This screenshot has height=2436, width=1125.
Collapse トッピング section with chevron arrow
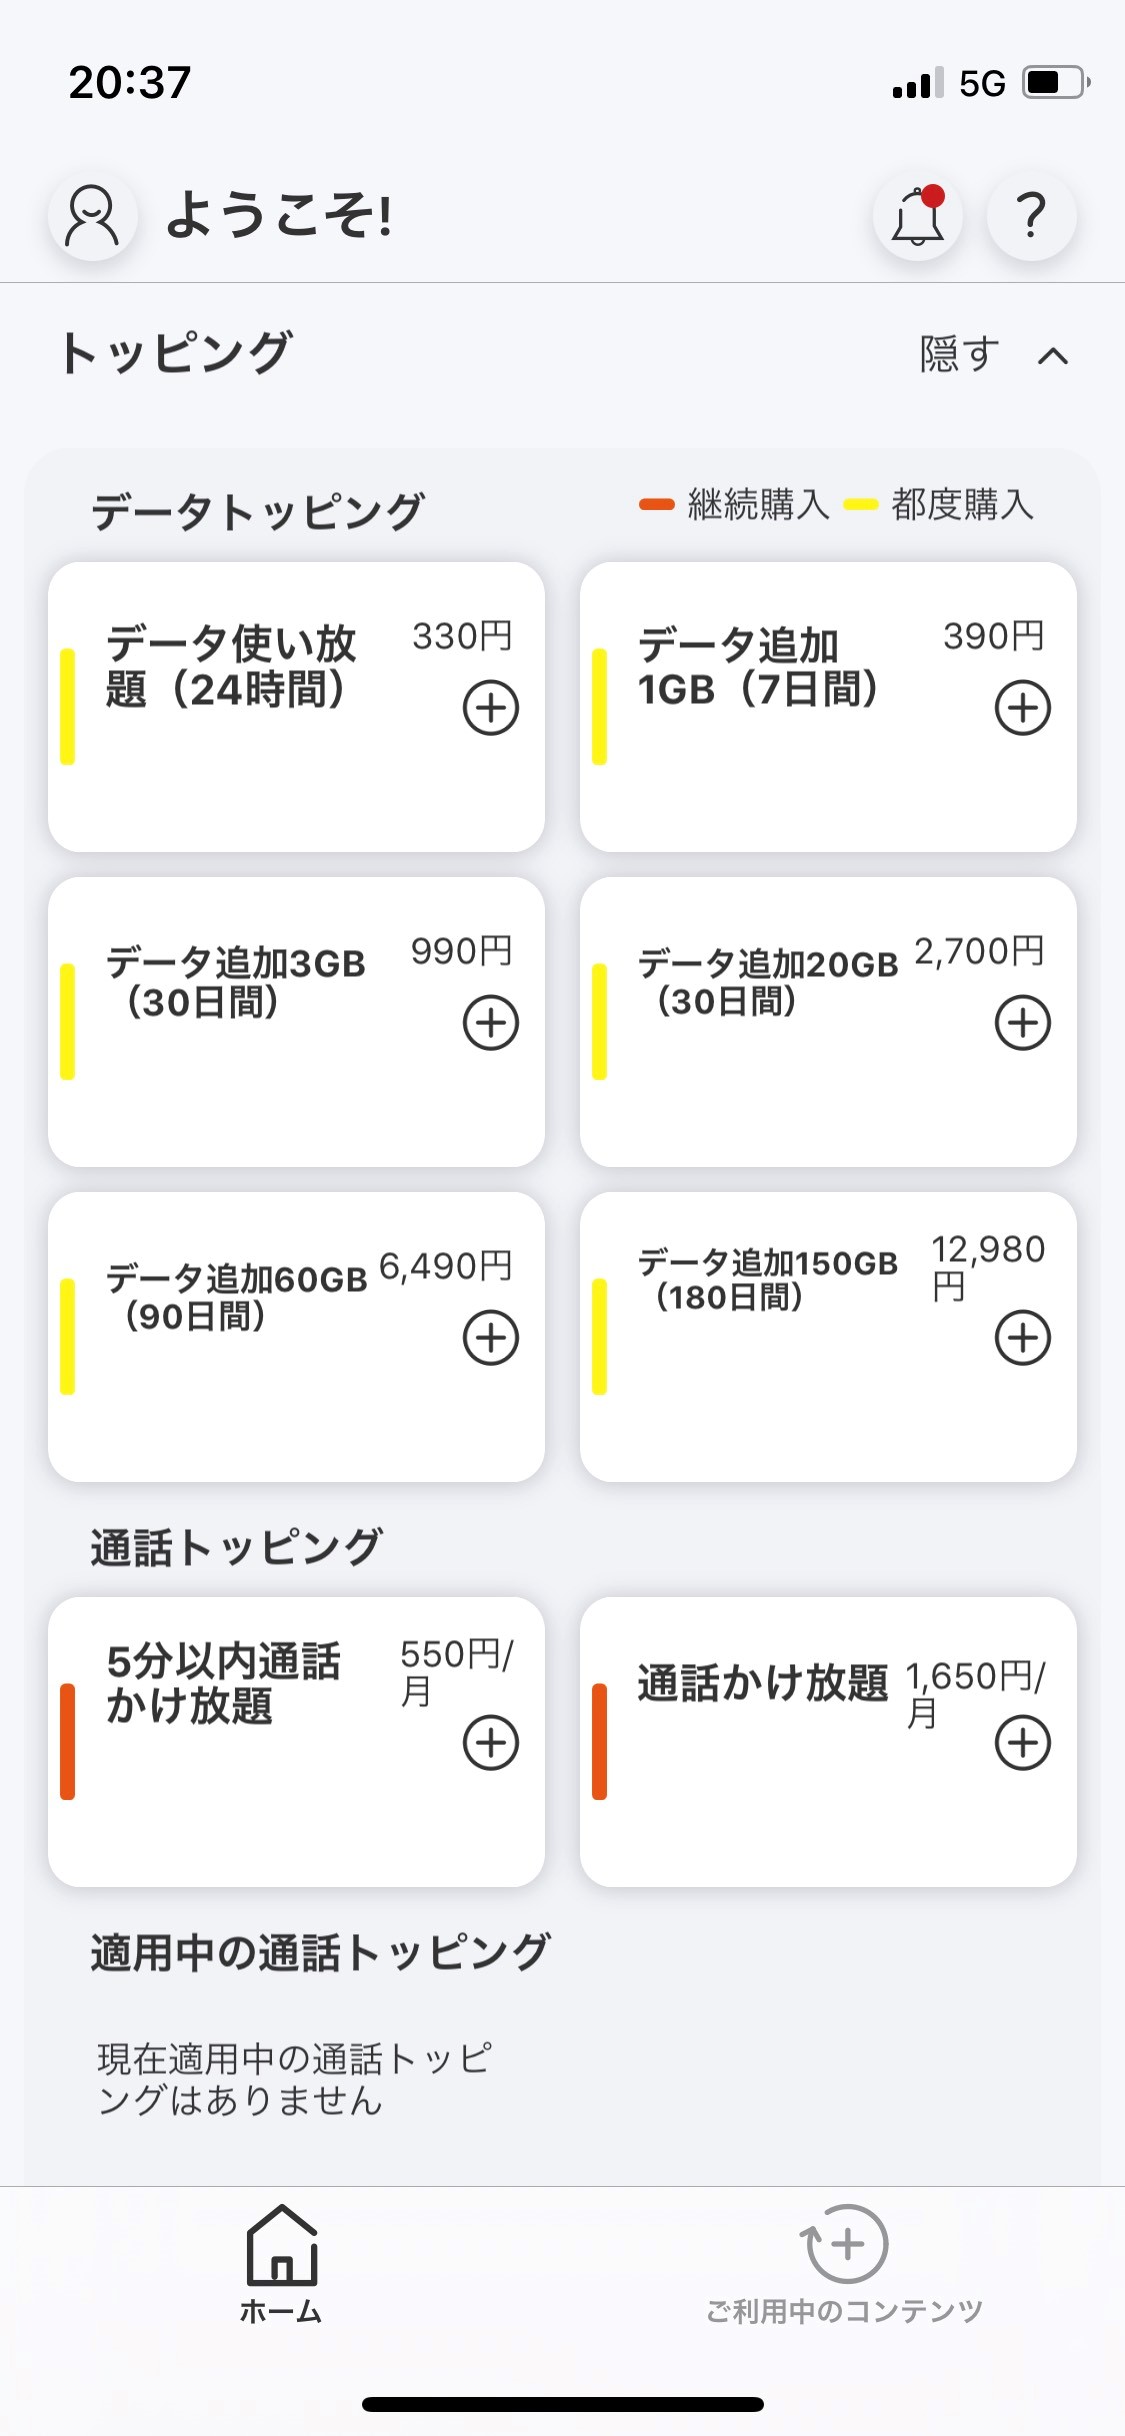1053,356
